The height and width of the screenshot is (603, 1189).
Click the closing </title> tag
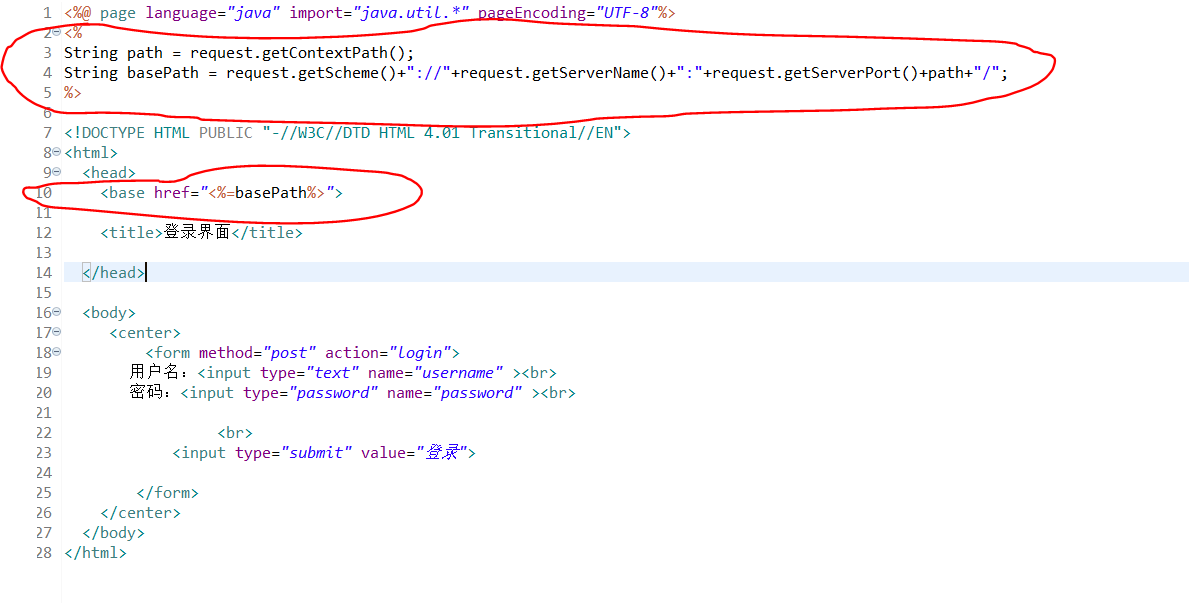[266, 233]
